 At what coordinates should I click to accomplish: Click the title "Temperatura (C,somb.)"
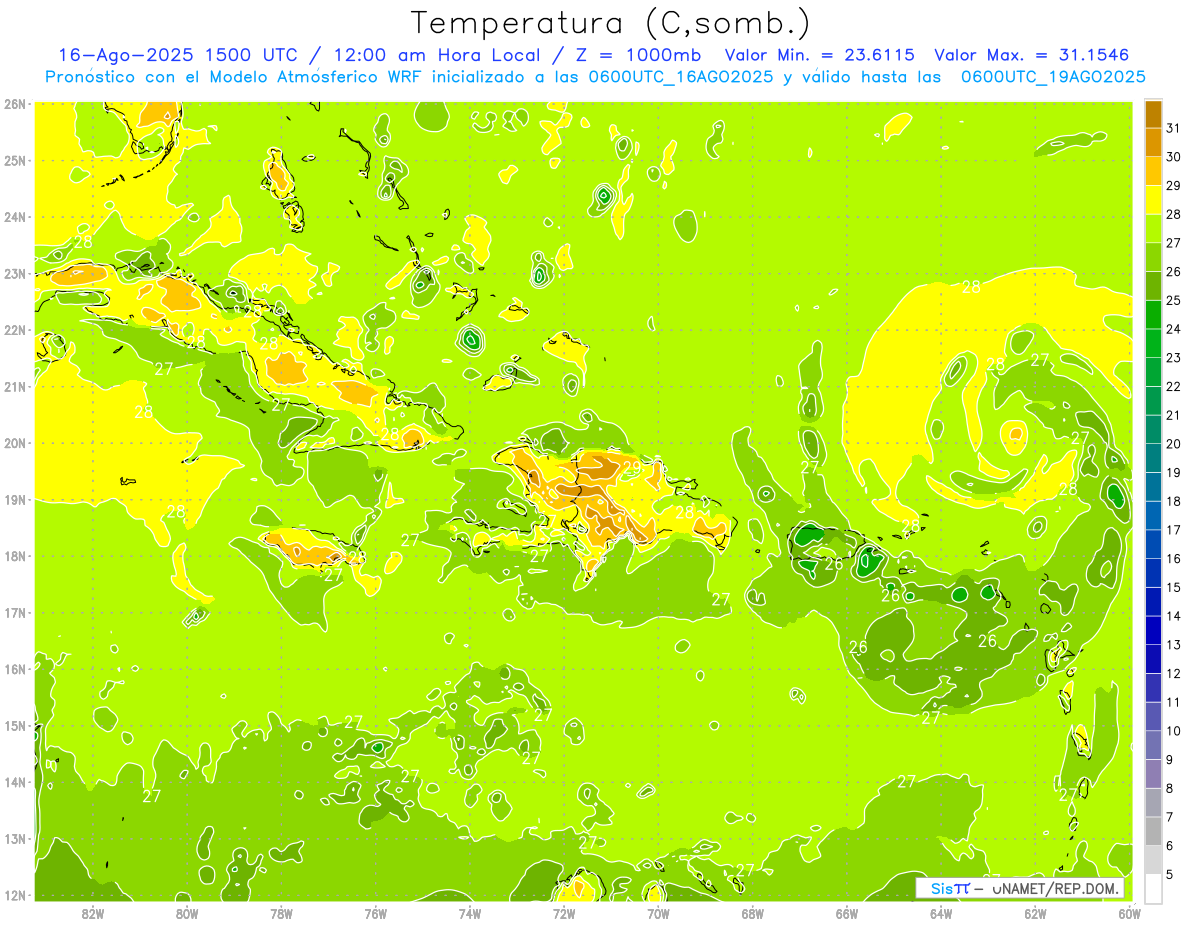pyautogui.click(x=611, y=24)
